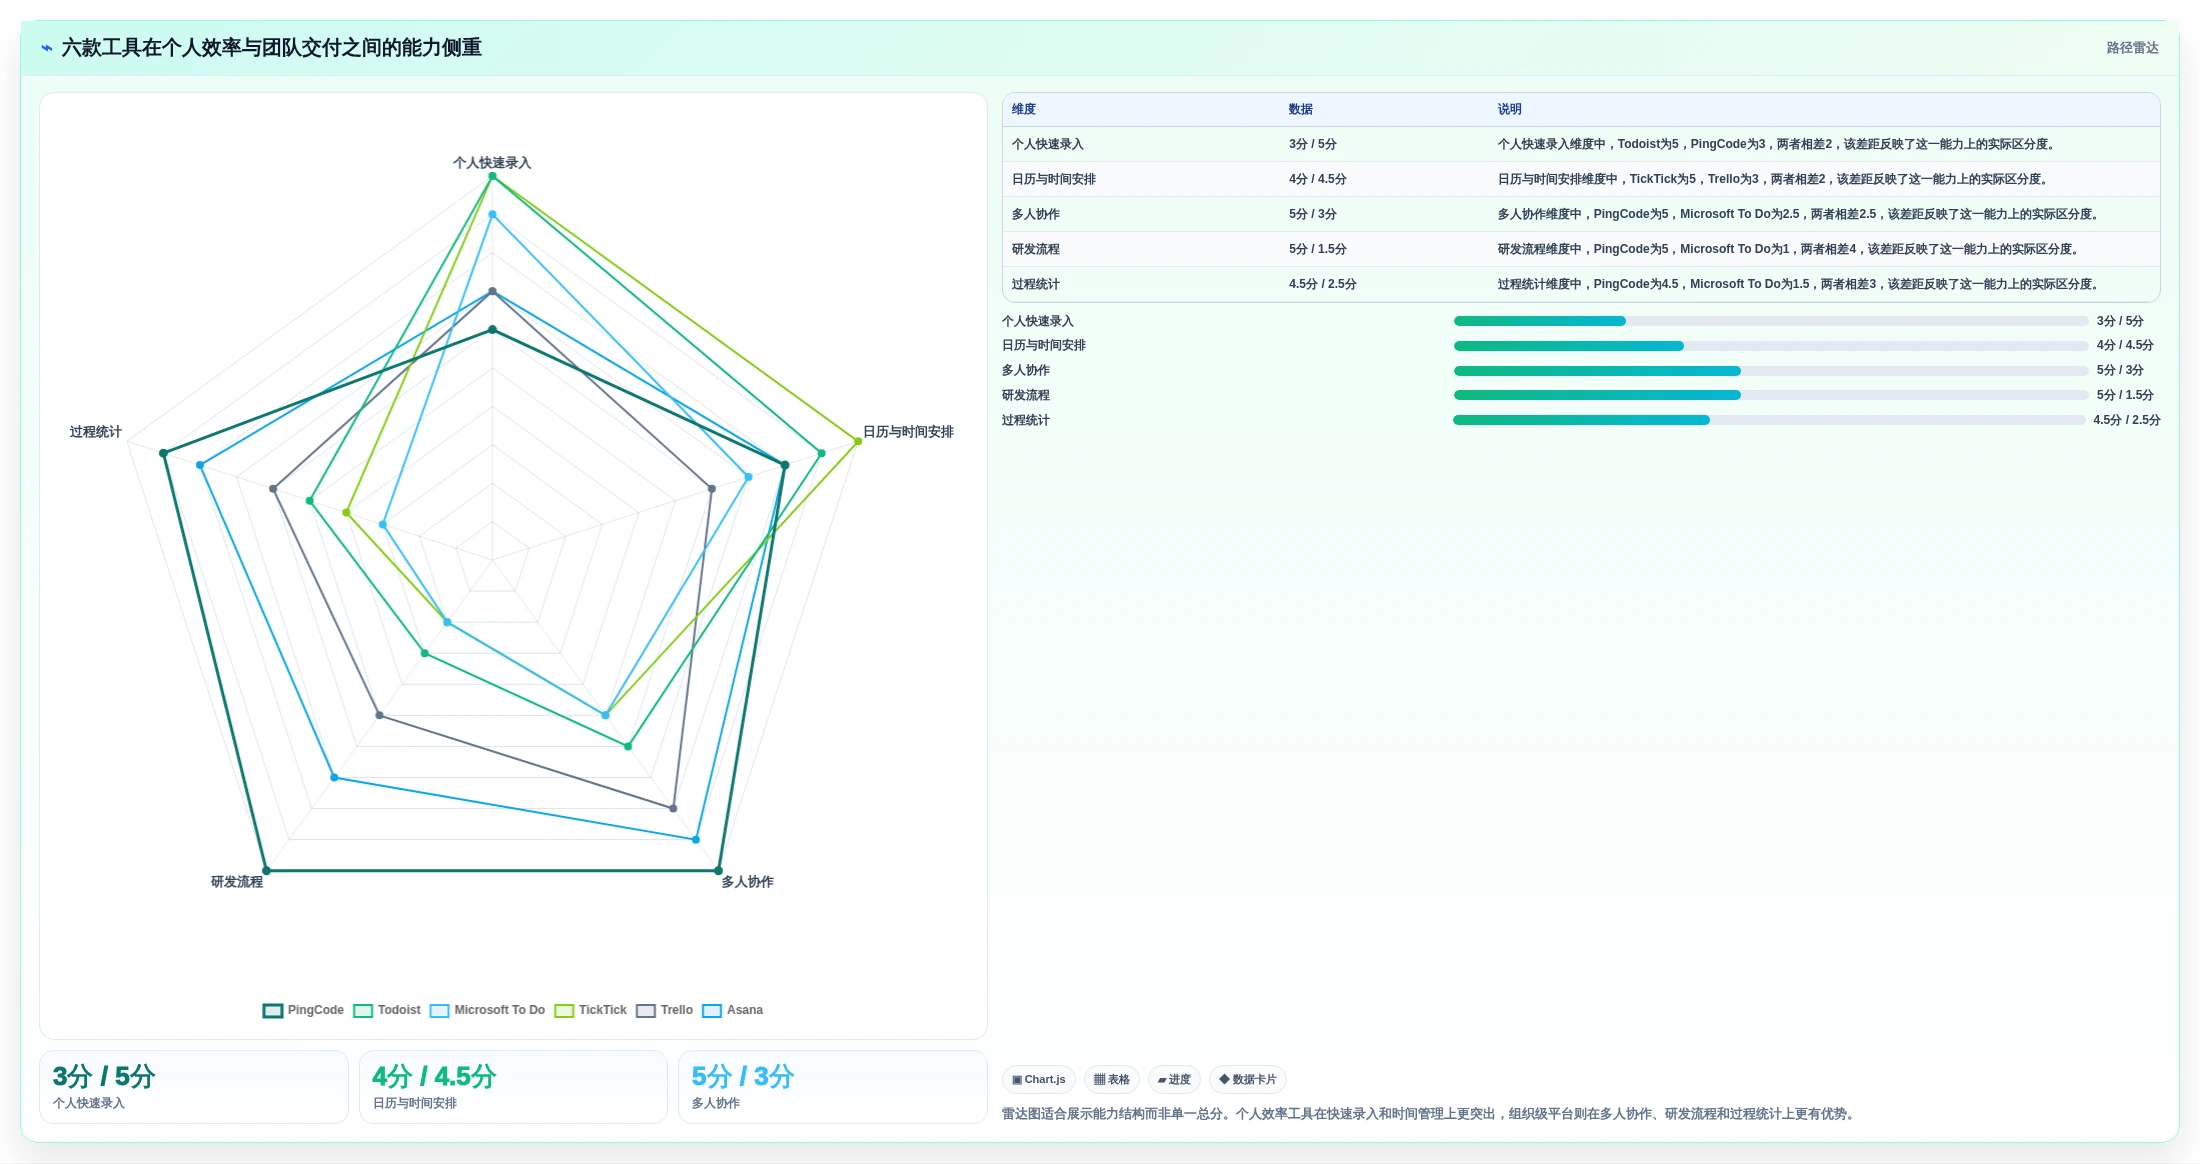The height and width of the screenshot is (1164, 2200).
Task: Click the 路径雷达 label at the top right
Action: (x=2132, y=48)
